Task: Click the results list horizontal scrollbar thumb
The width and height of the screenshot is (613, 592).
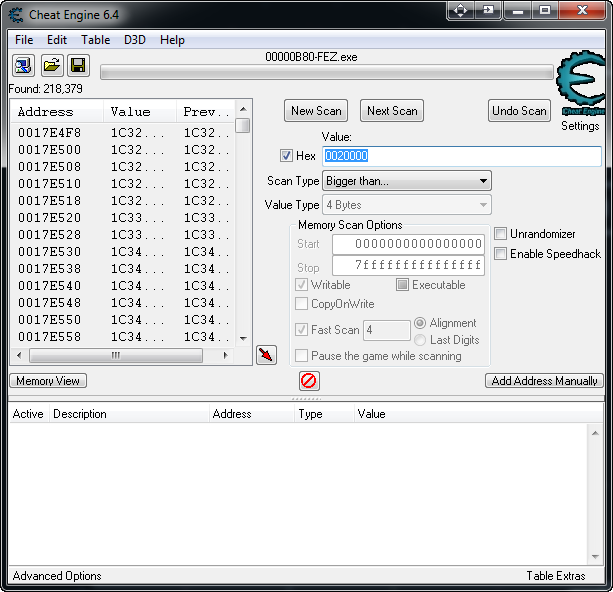Action: pyautogui.click(x=116, y=355)
